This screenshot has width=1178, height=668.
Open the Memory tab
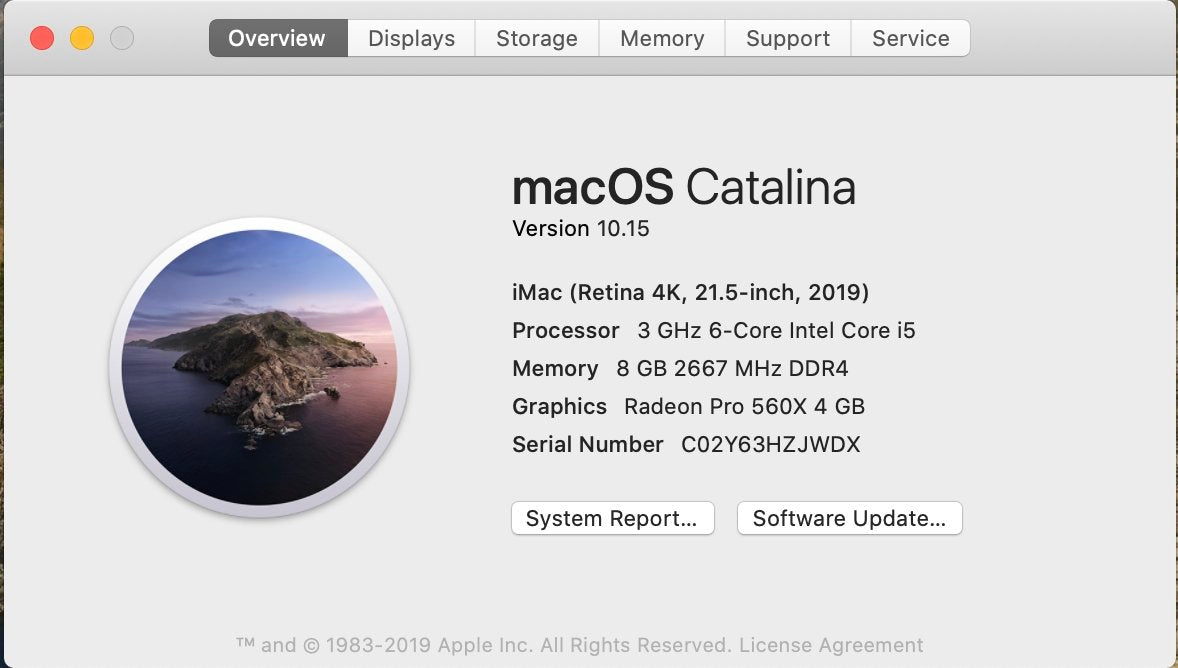(661, 38)
